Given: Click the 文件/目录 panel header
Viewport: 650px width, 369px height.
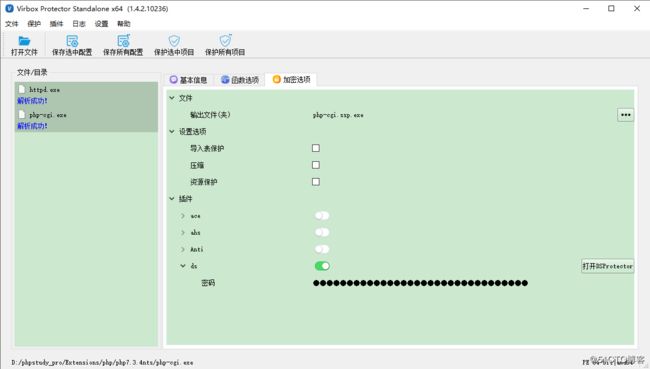Looking at the screenshot, I should pos(32,72).
